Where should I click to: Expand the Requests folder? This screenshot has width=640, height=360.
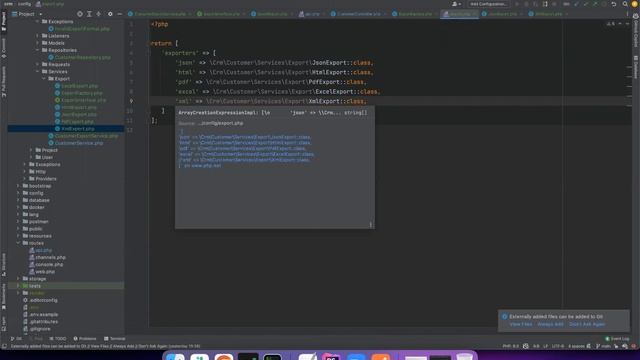coord(38,64)
